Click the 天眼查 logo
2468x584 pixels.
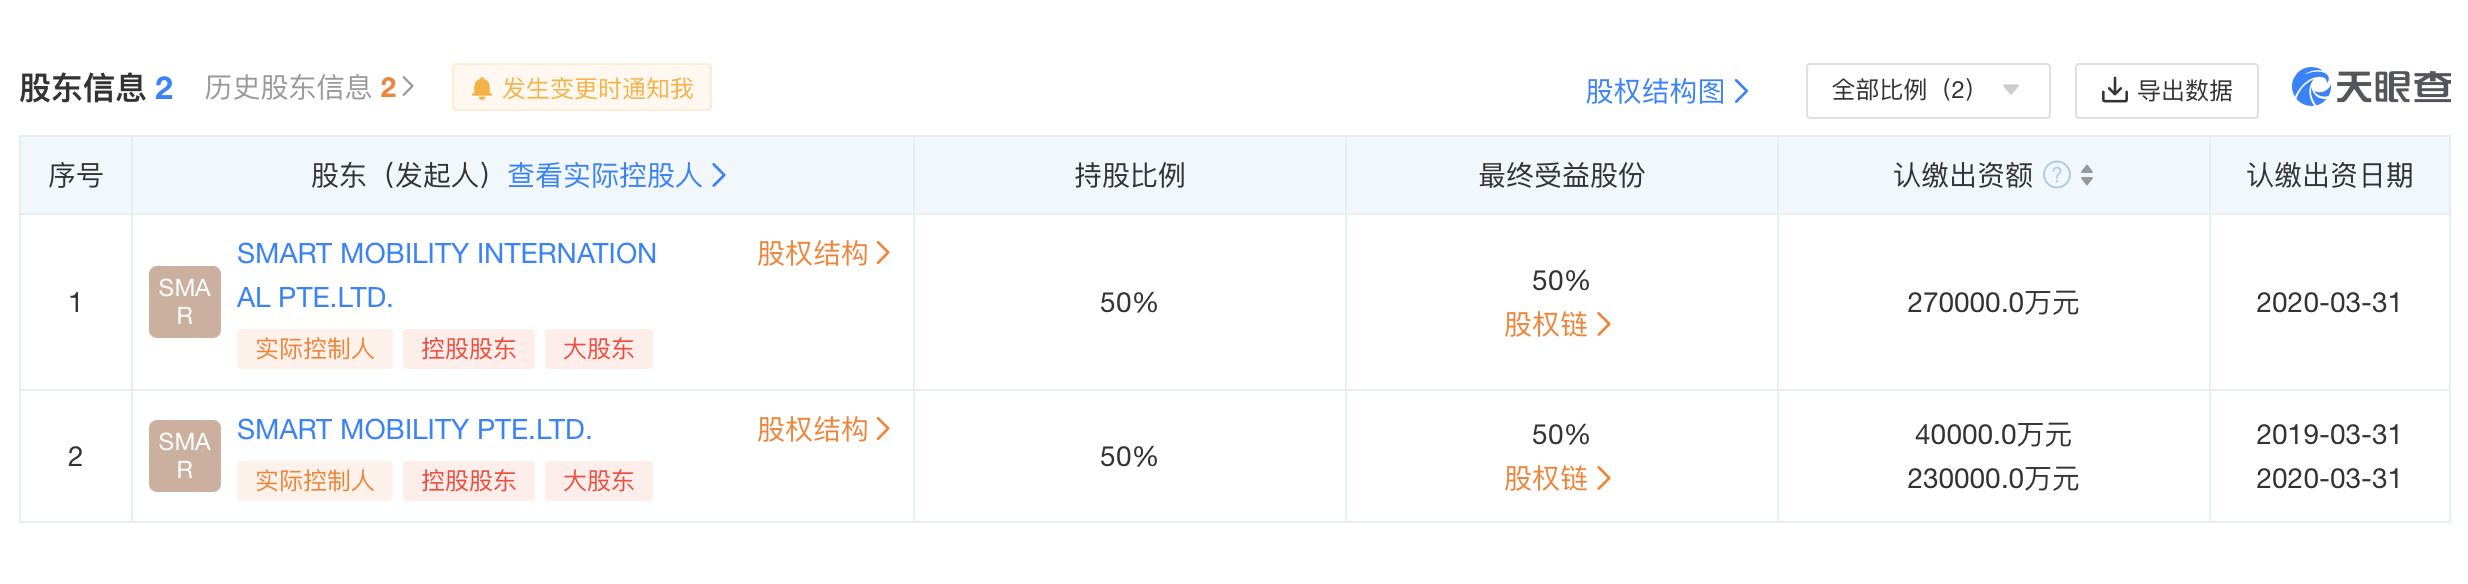2371,88
